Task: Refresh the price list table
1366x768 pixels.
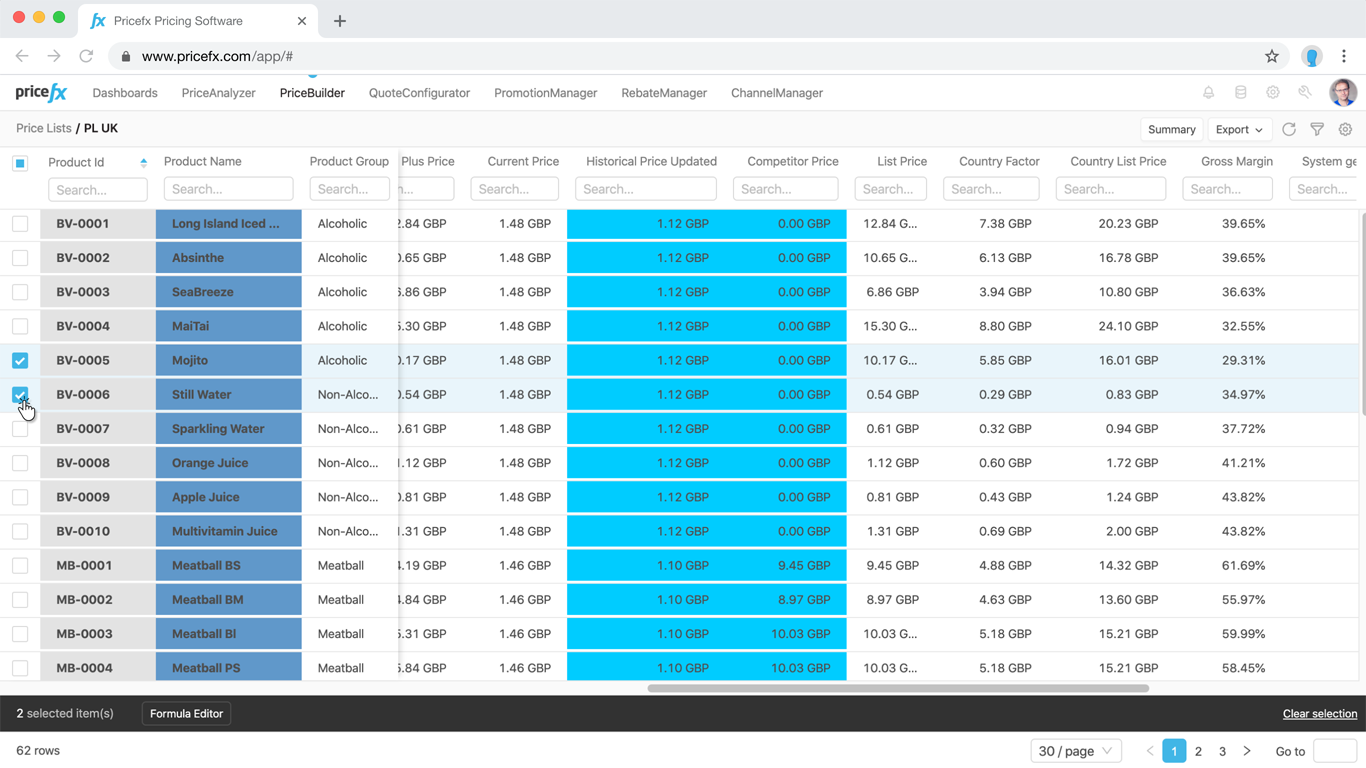Action: [x=1289, y=129]
